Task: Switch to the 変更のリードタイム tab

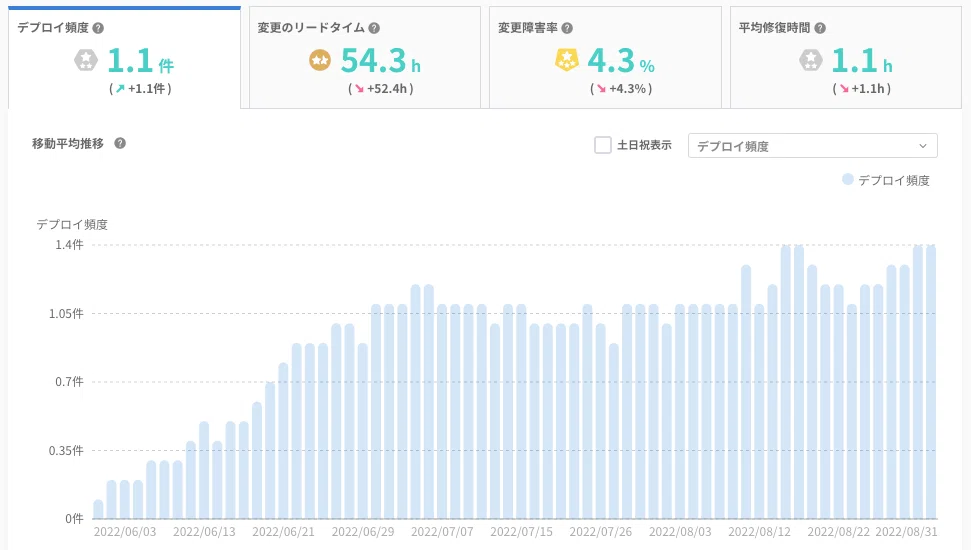Action: coord(365,58)
